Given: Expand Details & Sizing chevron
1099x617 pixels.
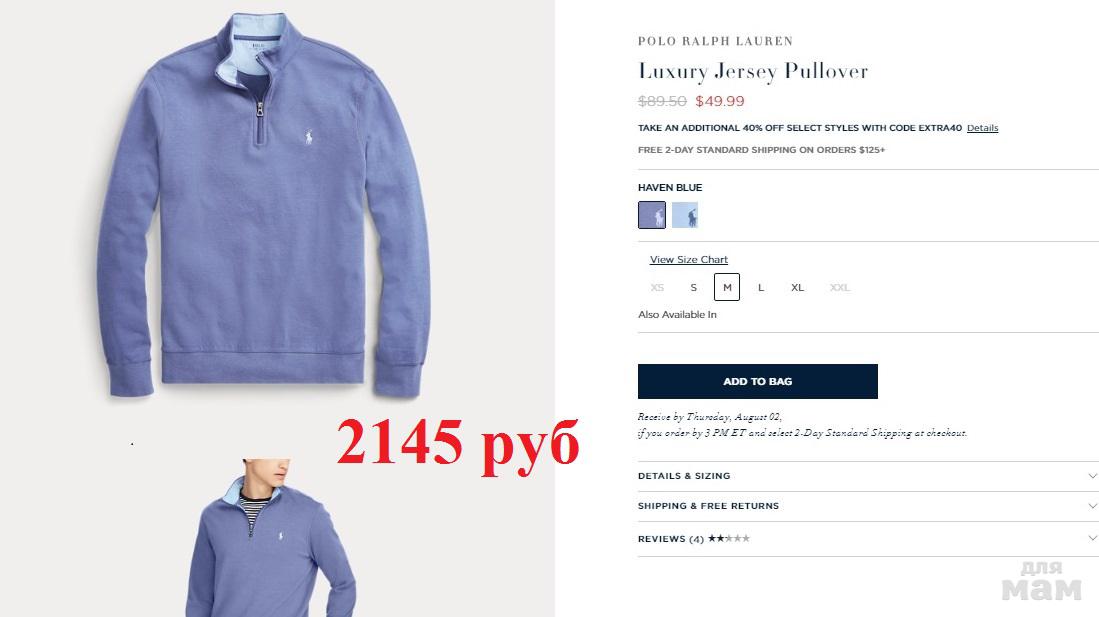Looking at the screenshot, I should click(x=1092, y=476).
